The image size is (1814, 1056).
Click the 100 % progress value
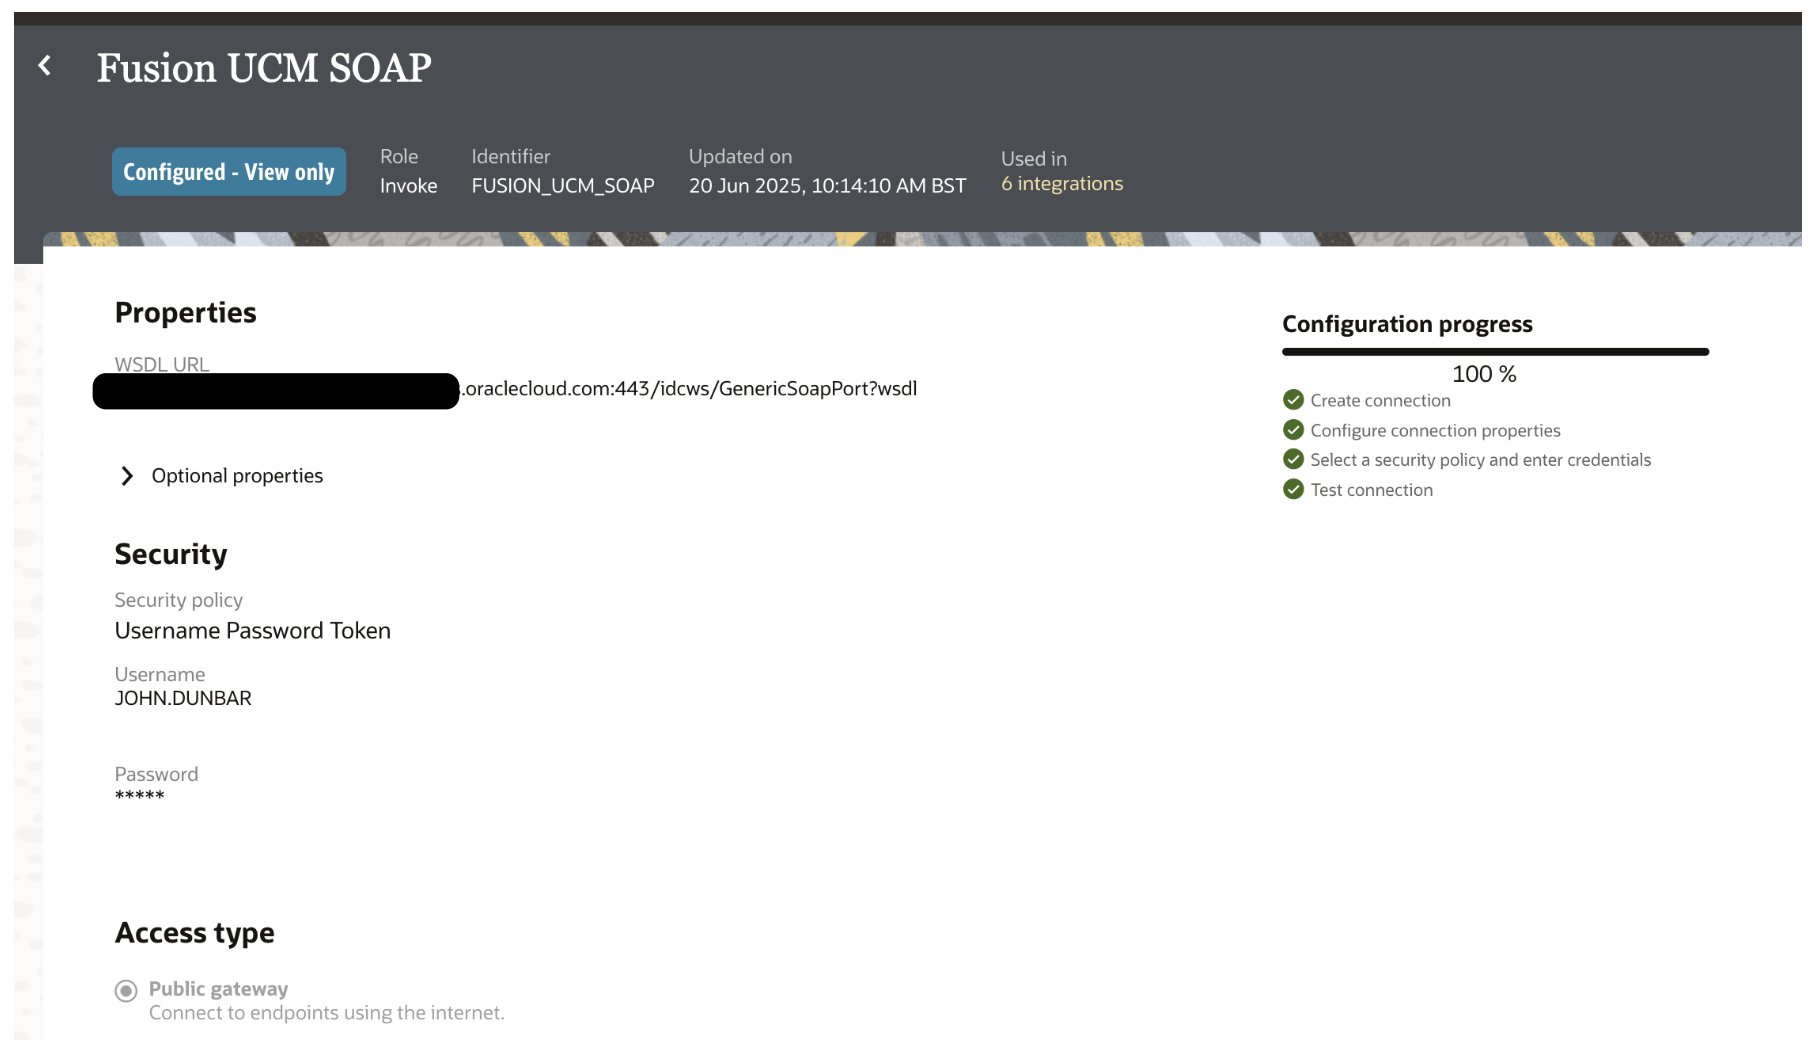pyautogui.click(x=1484, y=374)
